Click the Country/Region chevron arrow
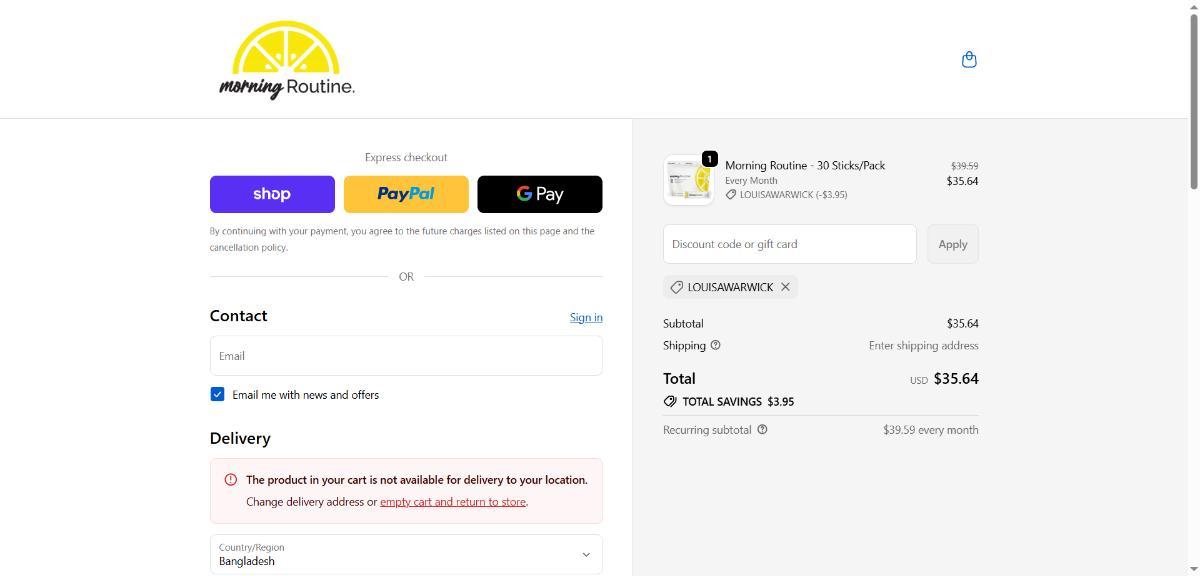 tap(586, 554)
